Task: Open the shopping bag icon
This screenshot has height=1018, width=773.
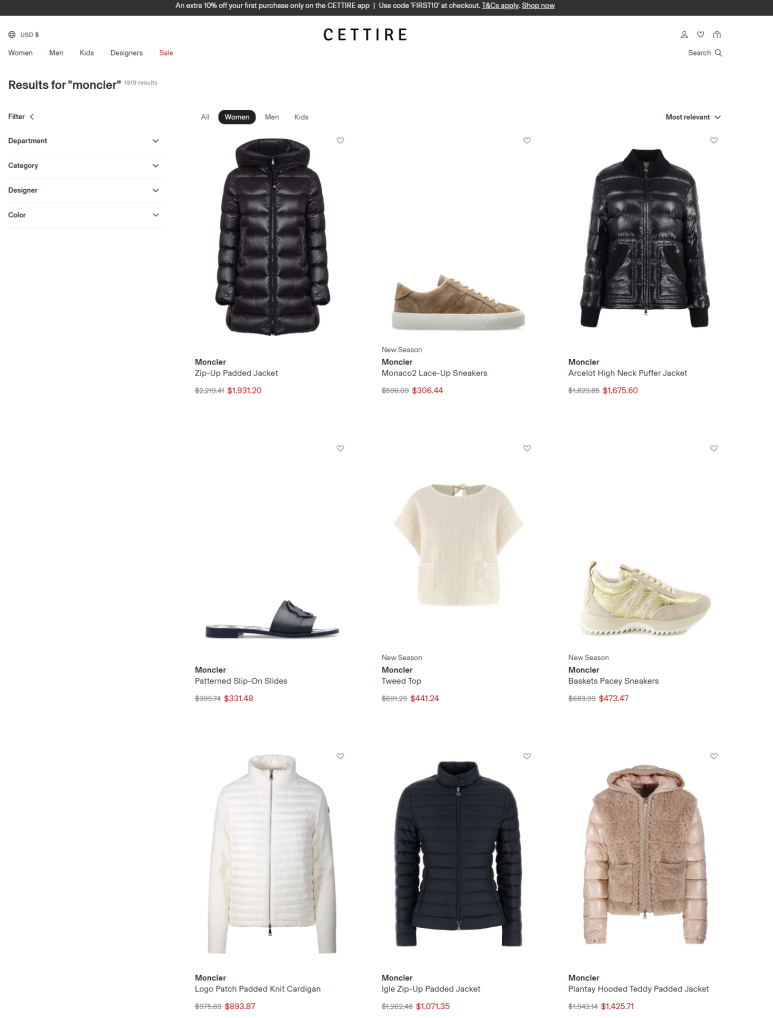Action: tap(717, 34)
